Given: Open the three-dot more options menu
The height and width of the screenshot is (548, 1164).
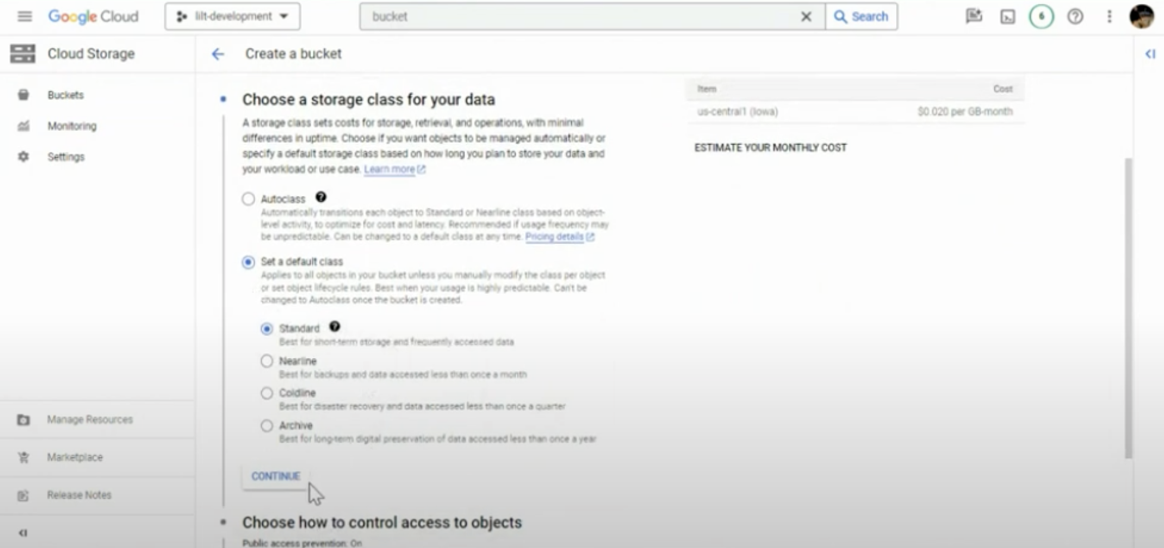Looking at the screenshot, I should (1109, 16).
